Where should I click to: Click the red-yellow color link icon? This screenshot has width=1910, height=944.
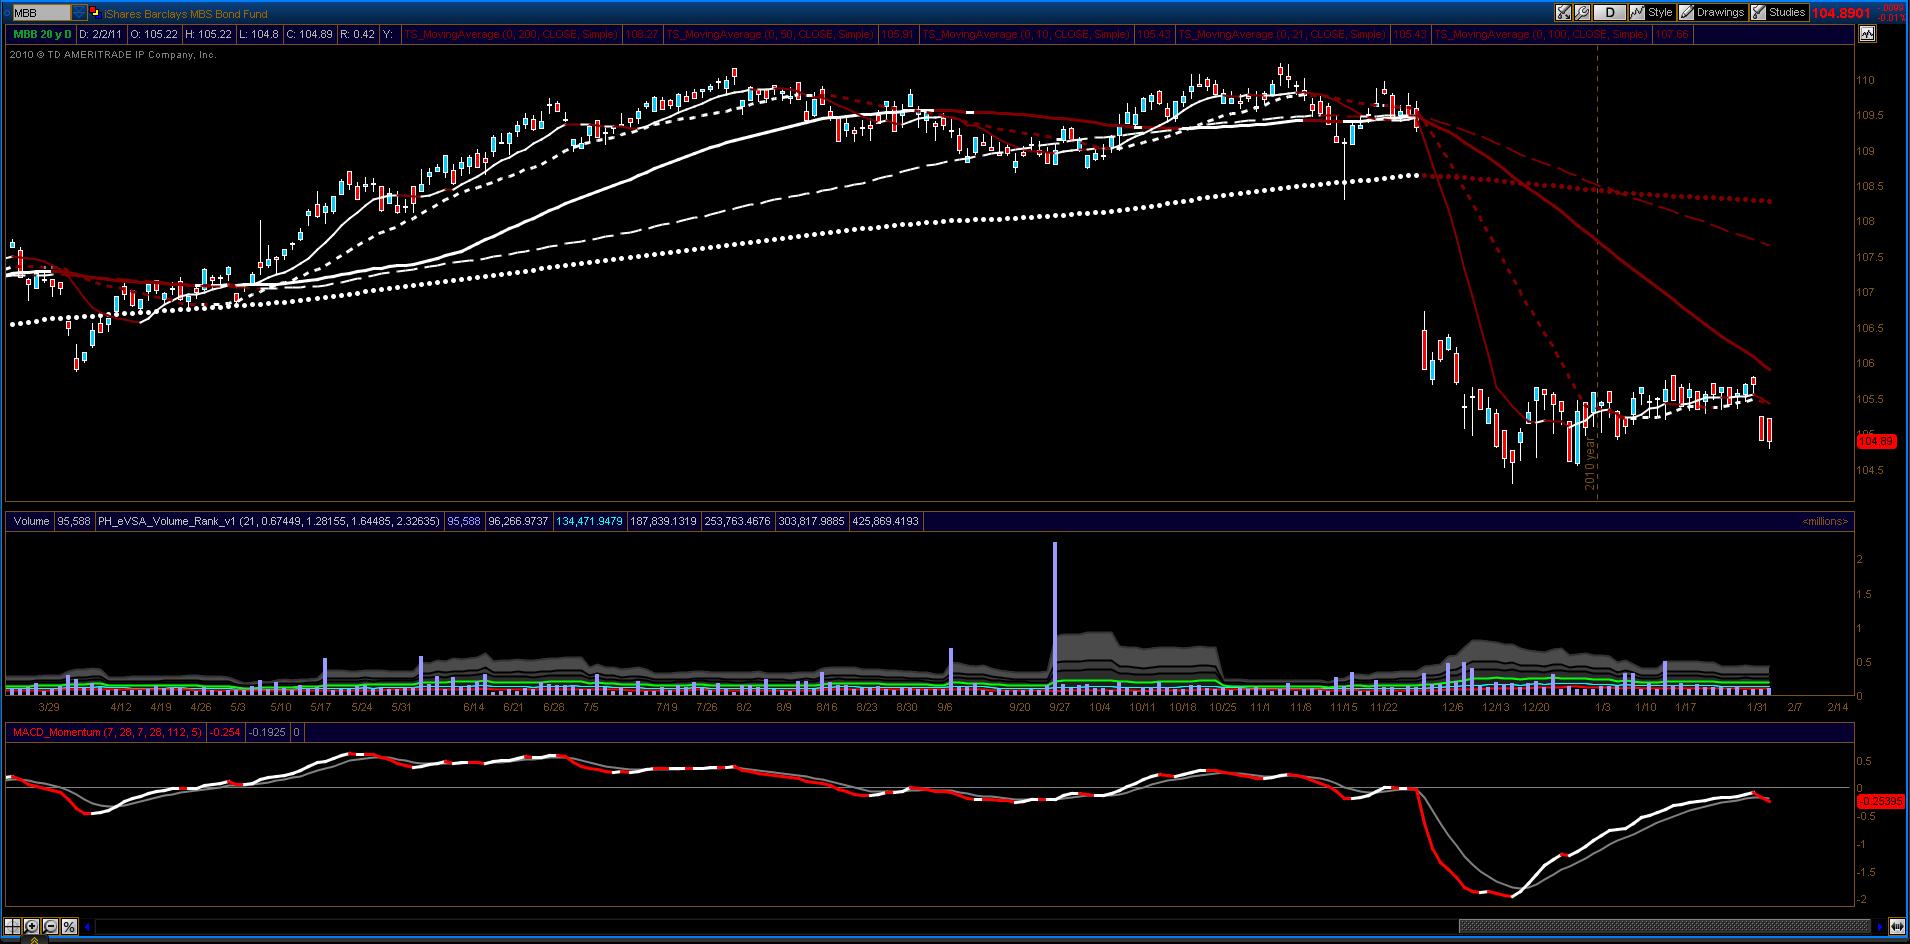(x=96, y=13)
